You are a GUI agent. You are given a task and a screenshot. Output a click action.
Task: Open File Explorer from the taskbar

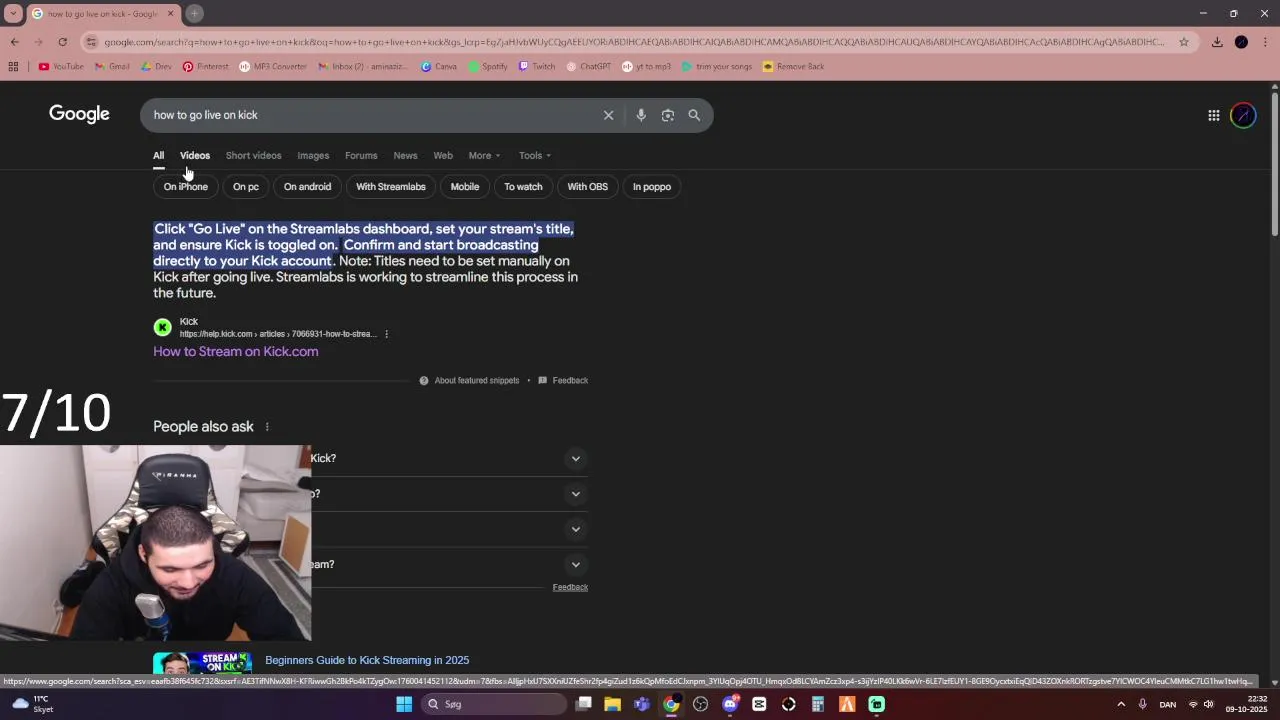coord(612,704)
